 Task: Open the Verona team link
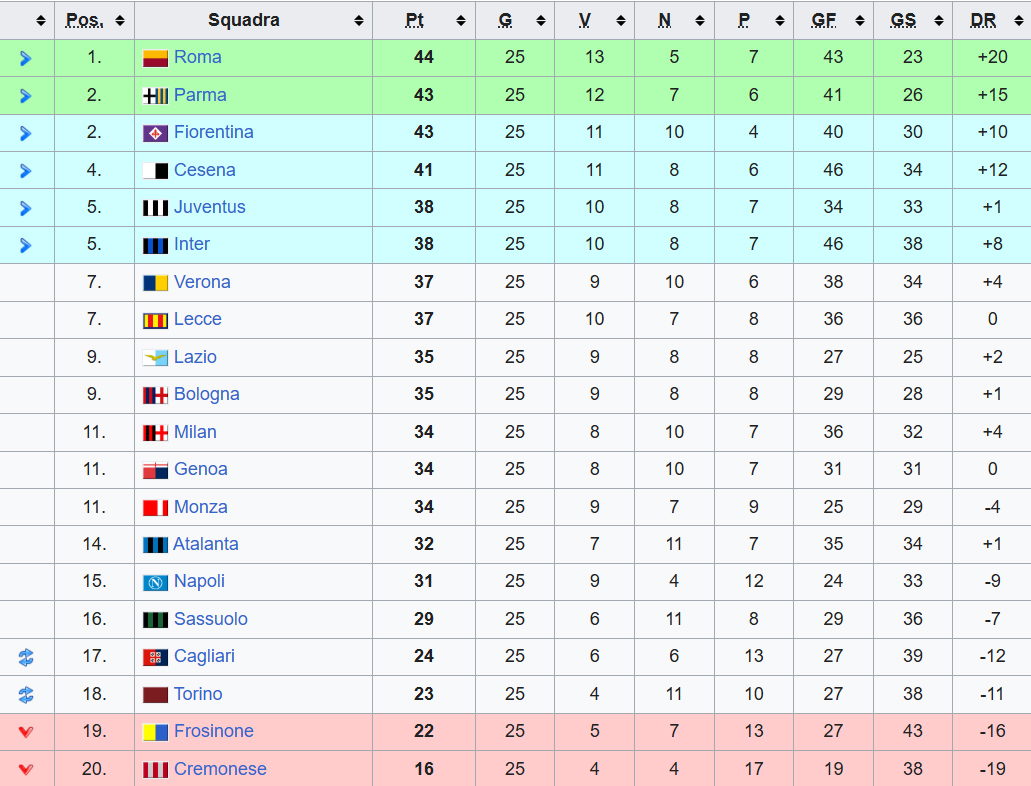click(x=202, y=282)
